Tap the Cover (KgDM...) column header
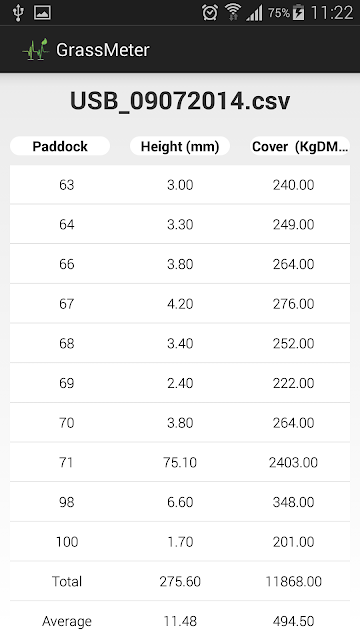Viewport: 360px width, 640px height. coord(300,146)
